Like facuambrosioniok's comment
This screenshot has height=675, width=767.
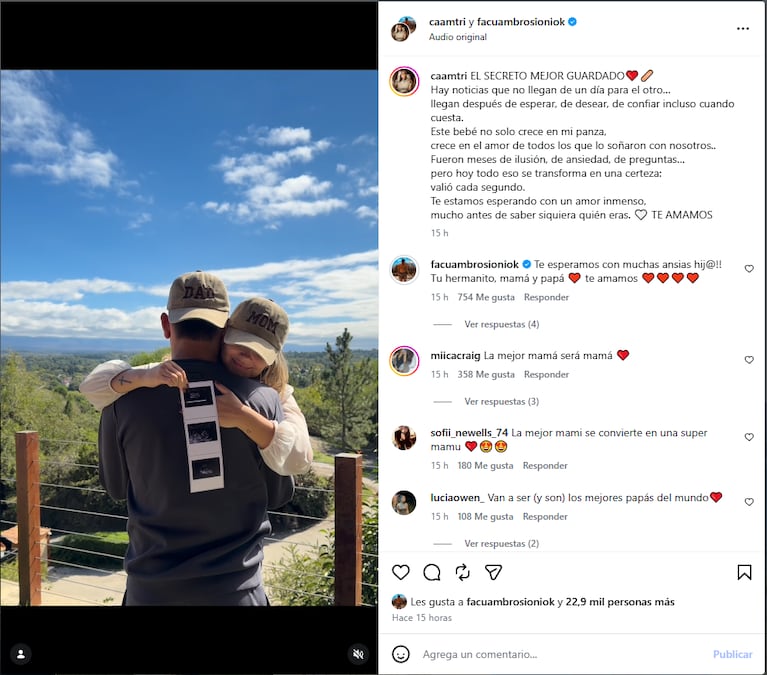[749, 269]
